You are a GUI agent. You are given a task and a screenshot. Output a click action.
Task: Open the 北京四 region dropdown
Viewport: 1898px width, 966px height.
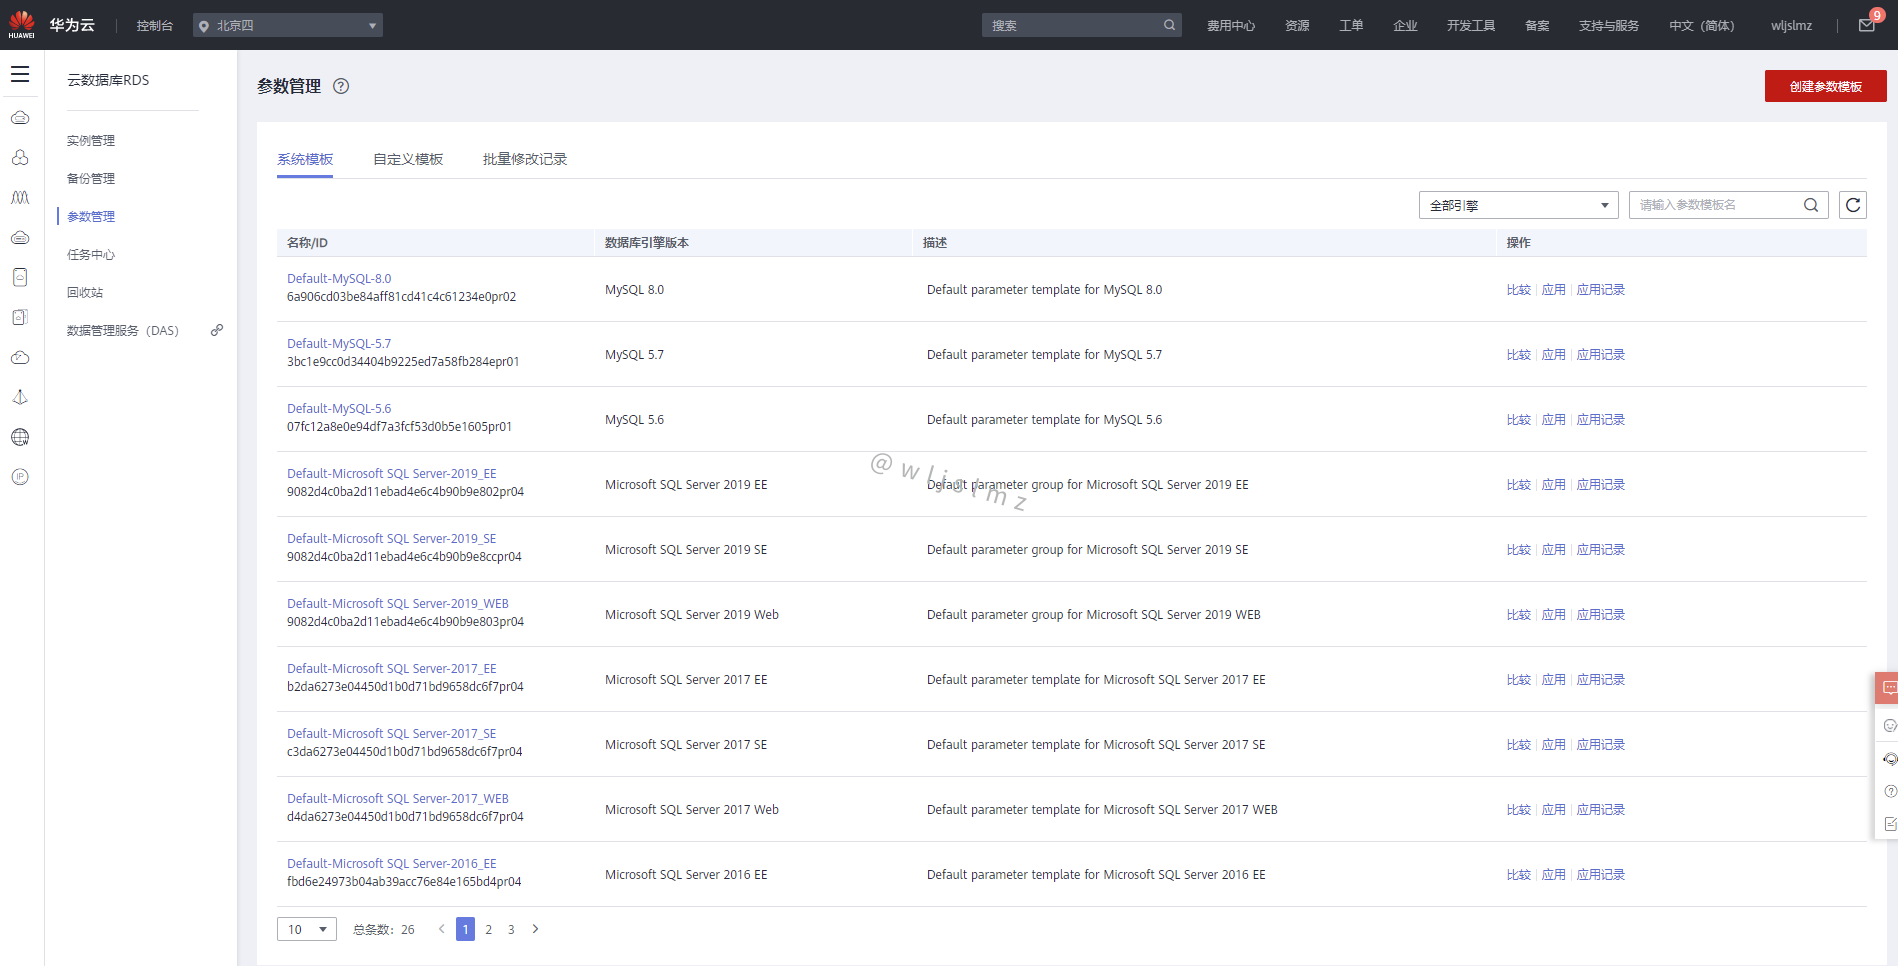[x=288, y=25]
